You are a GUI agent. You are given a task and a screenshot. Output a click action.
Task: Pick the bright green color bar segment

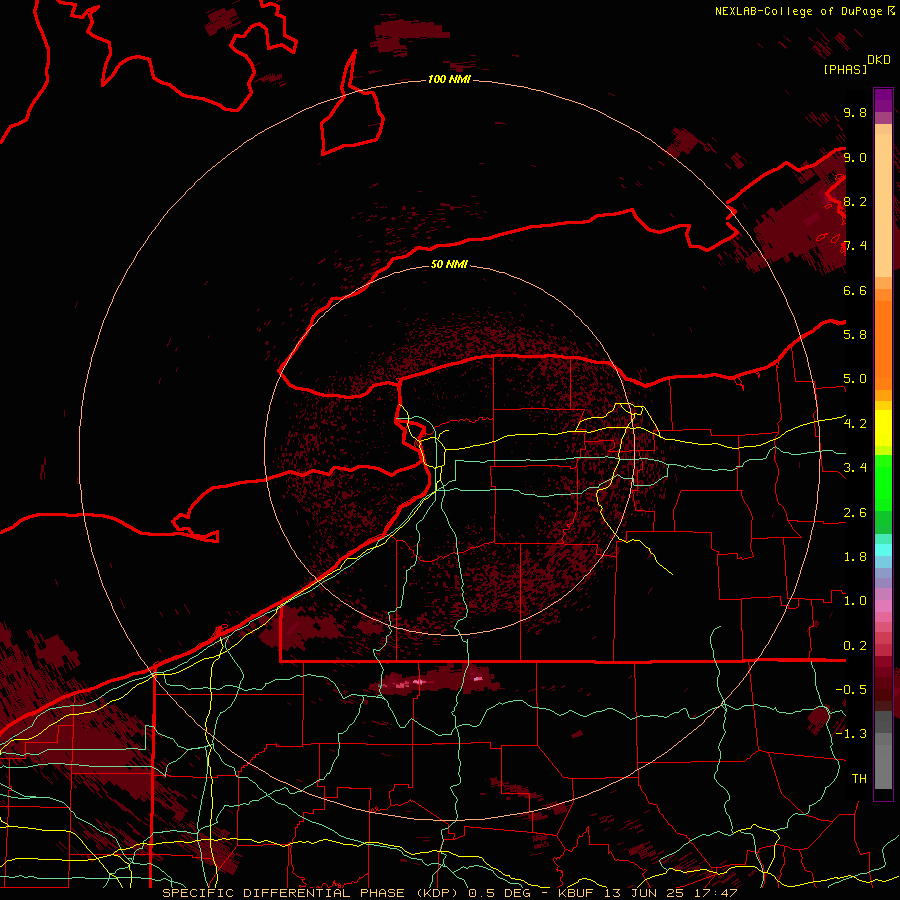pyautogui.click(x=883, y=484)
